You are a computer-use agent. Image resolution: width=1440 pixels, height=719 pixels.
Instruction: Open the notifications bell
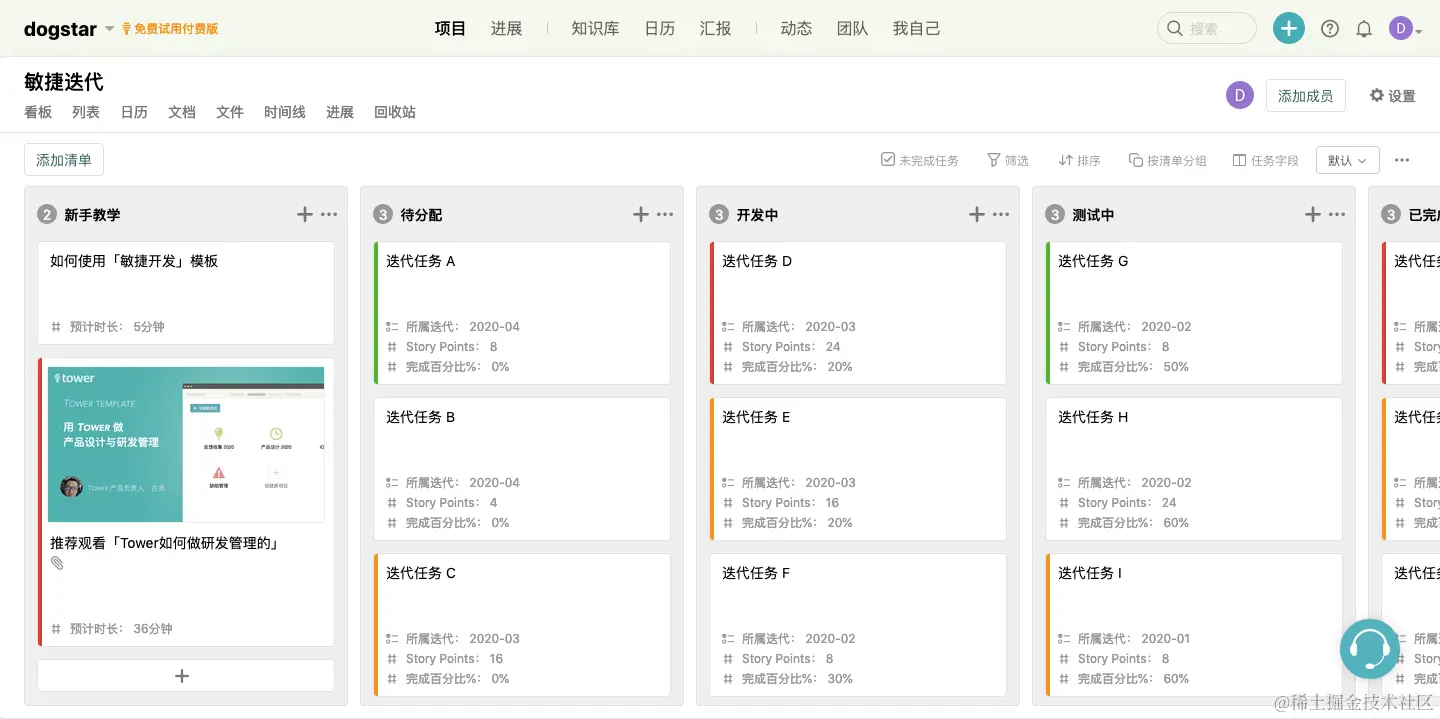point(1364,29)
